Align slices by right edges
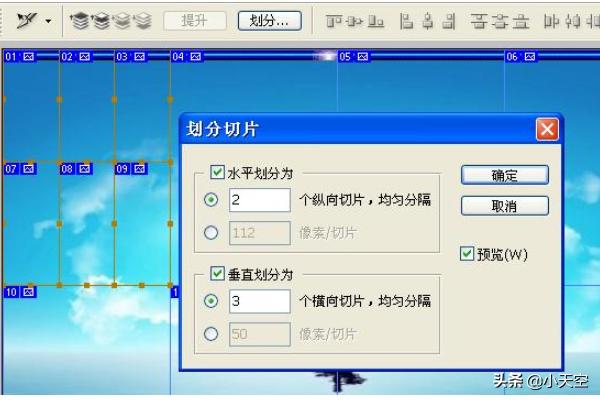This screenshot has height=400, width=600. (x=450, y=20)
